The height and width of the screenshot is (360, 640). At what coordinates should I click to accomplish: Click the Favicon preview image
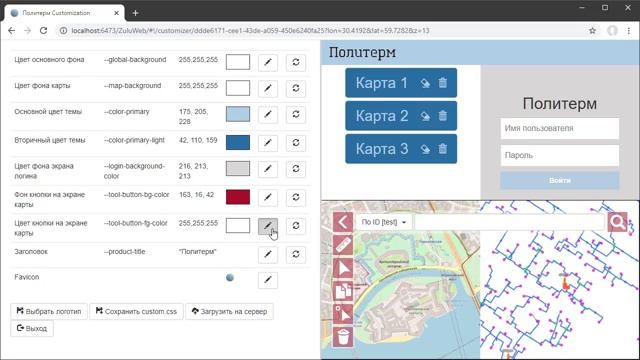(x=230, y=278)
